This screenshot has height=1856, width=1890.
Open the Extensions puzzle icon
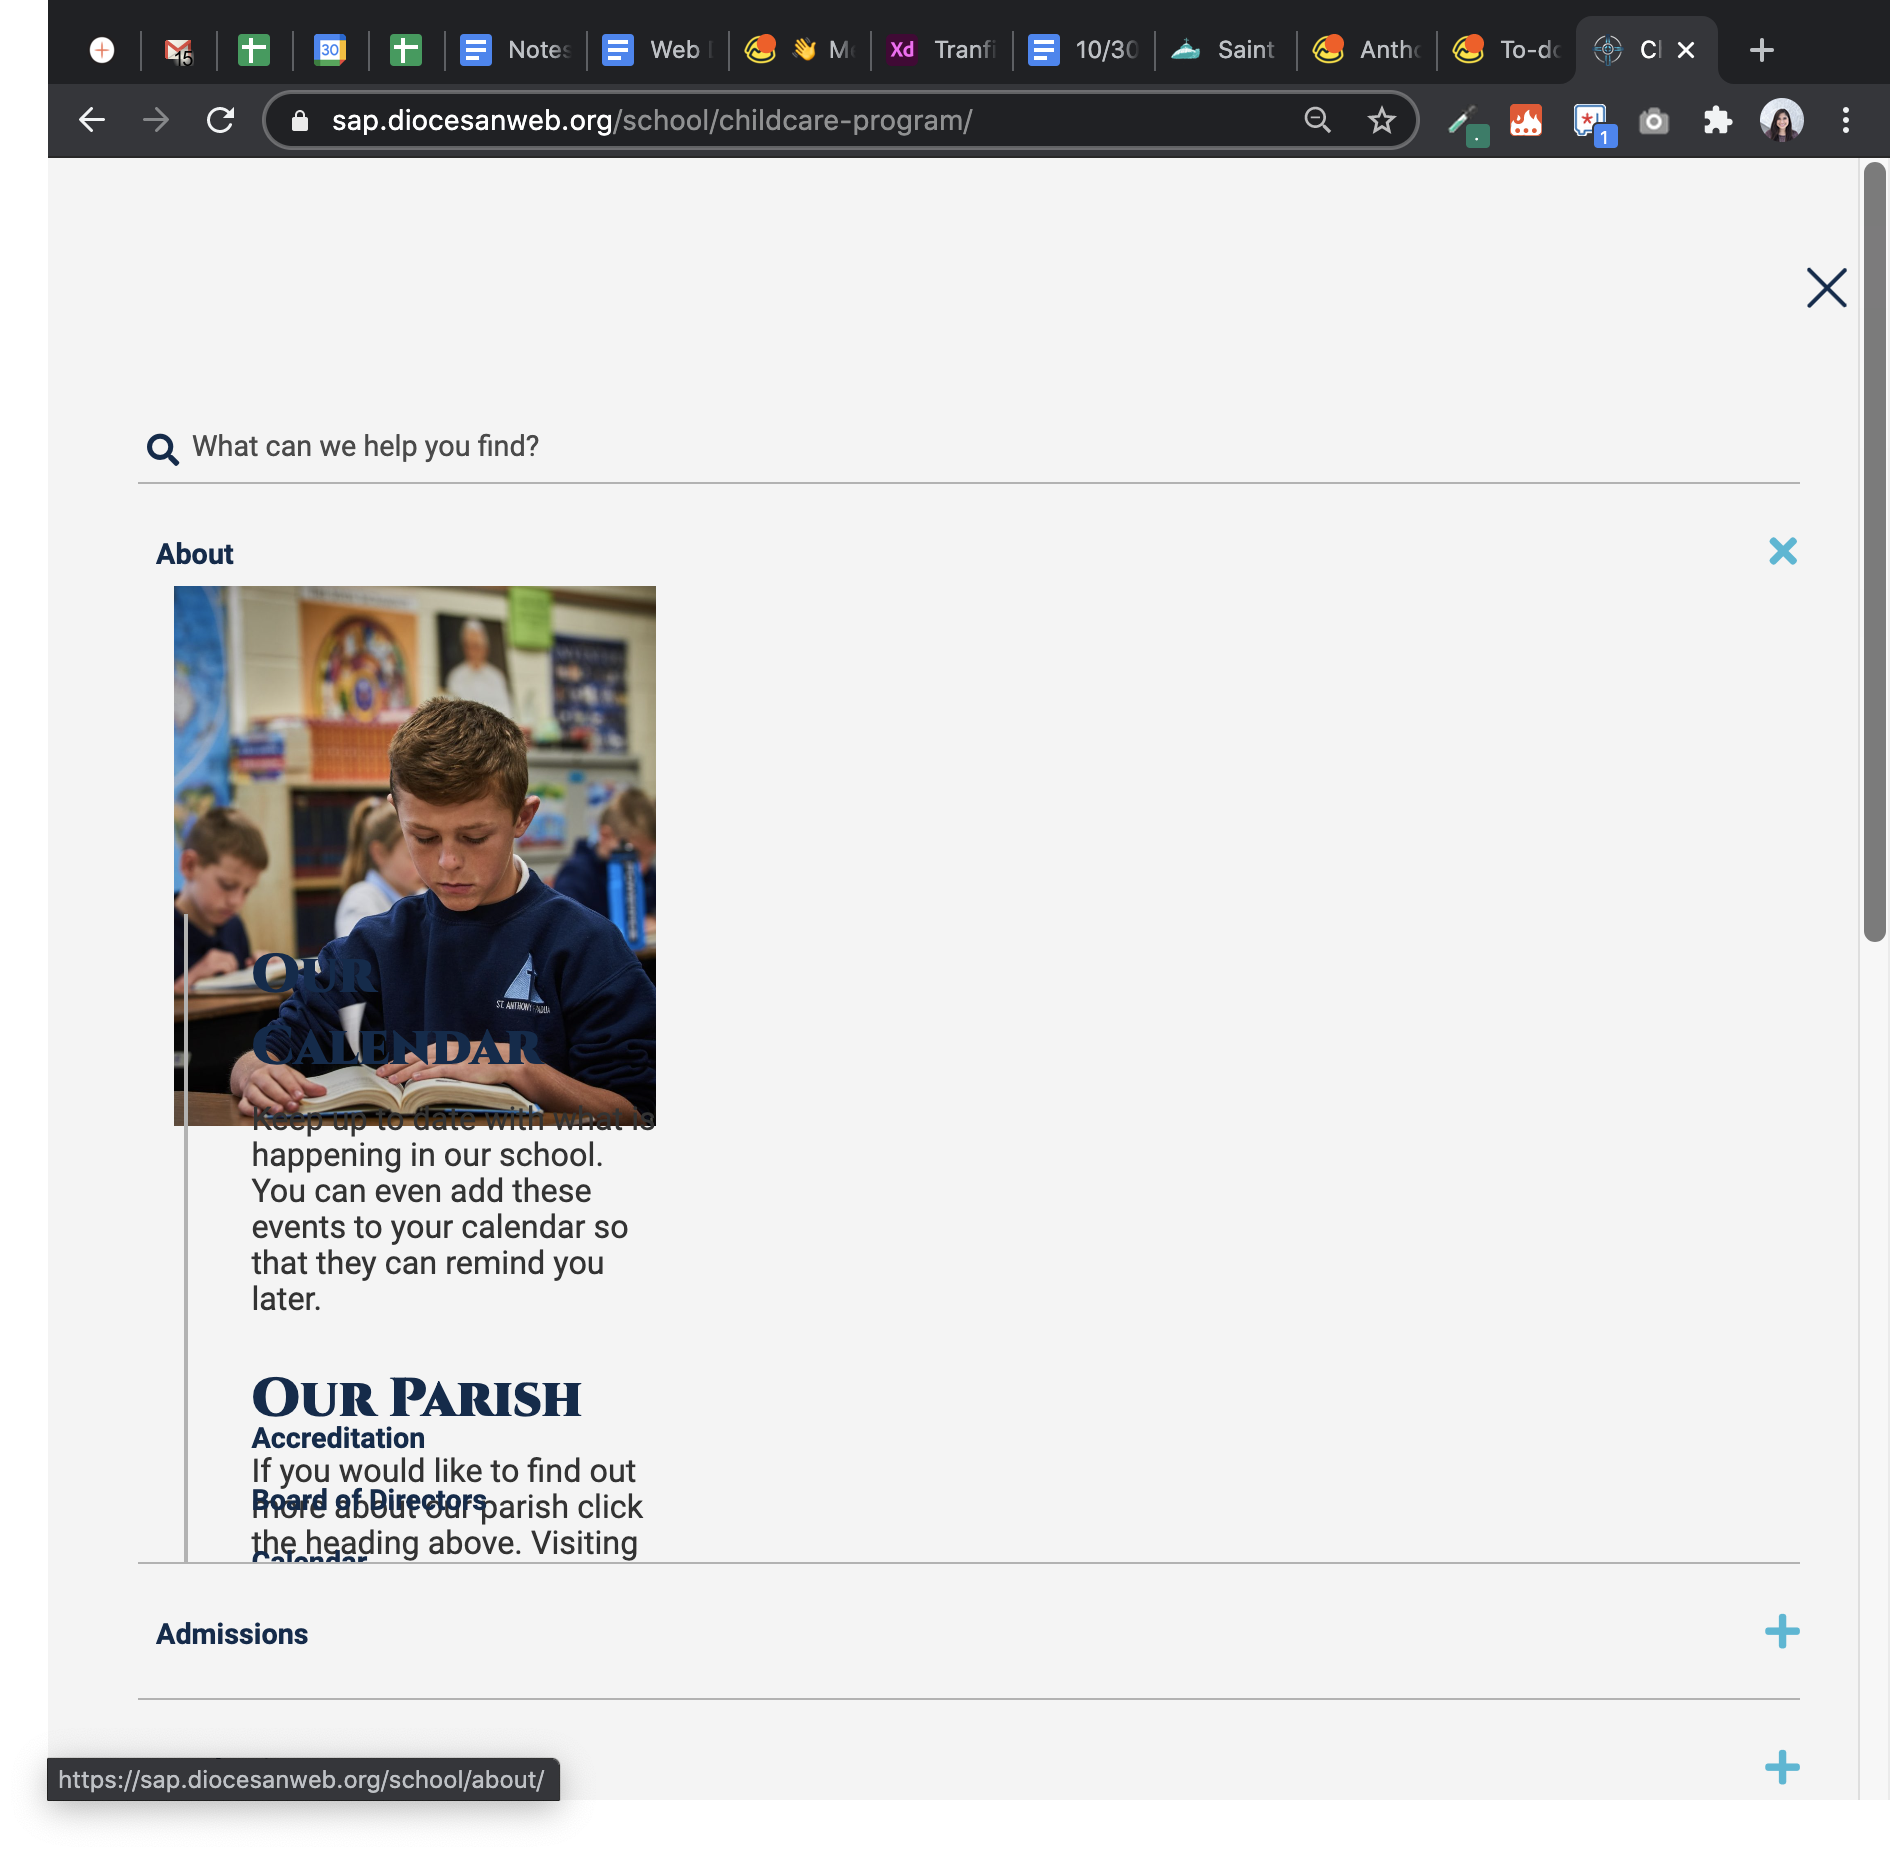click(x=1717, y=120)
